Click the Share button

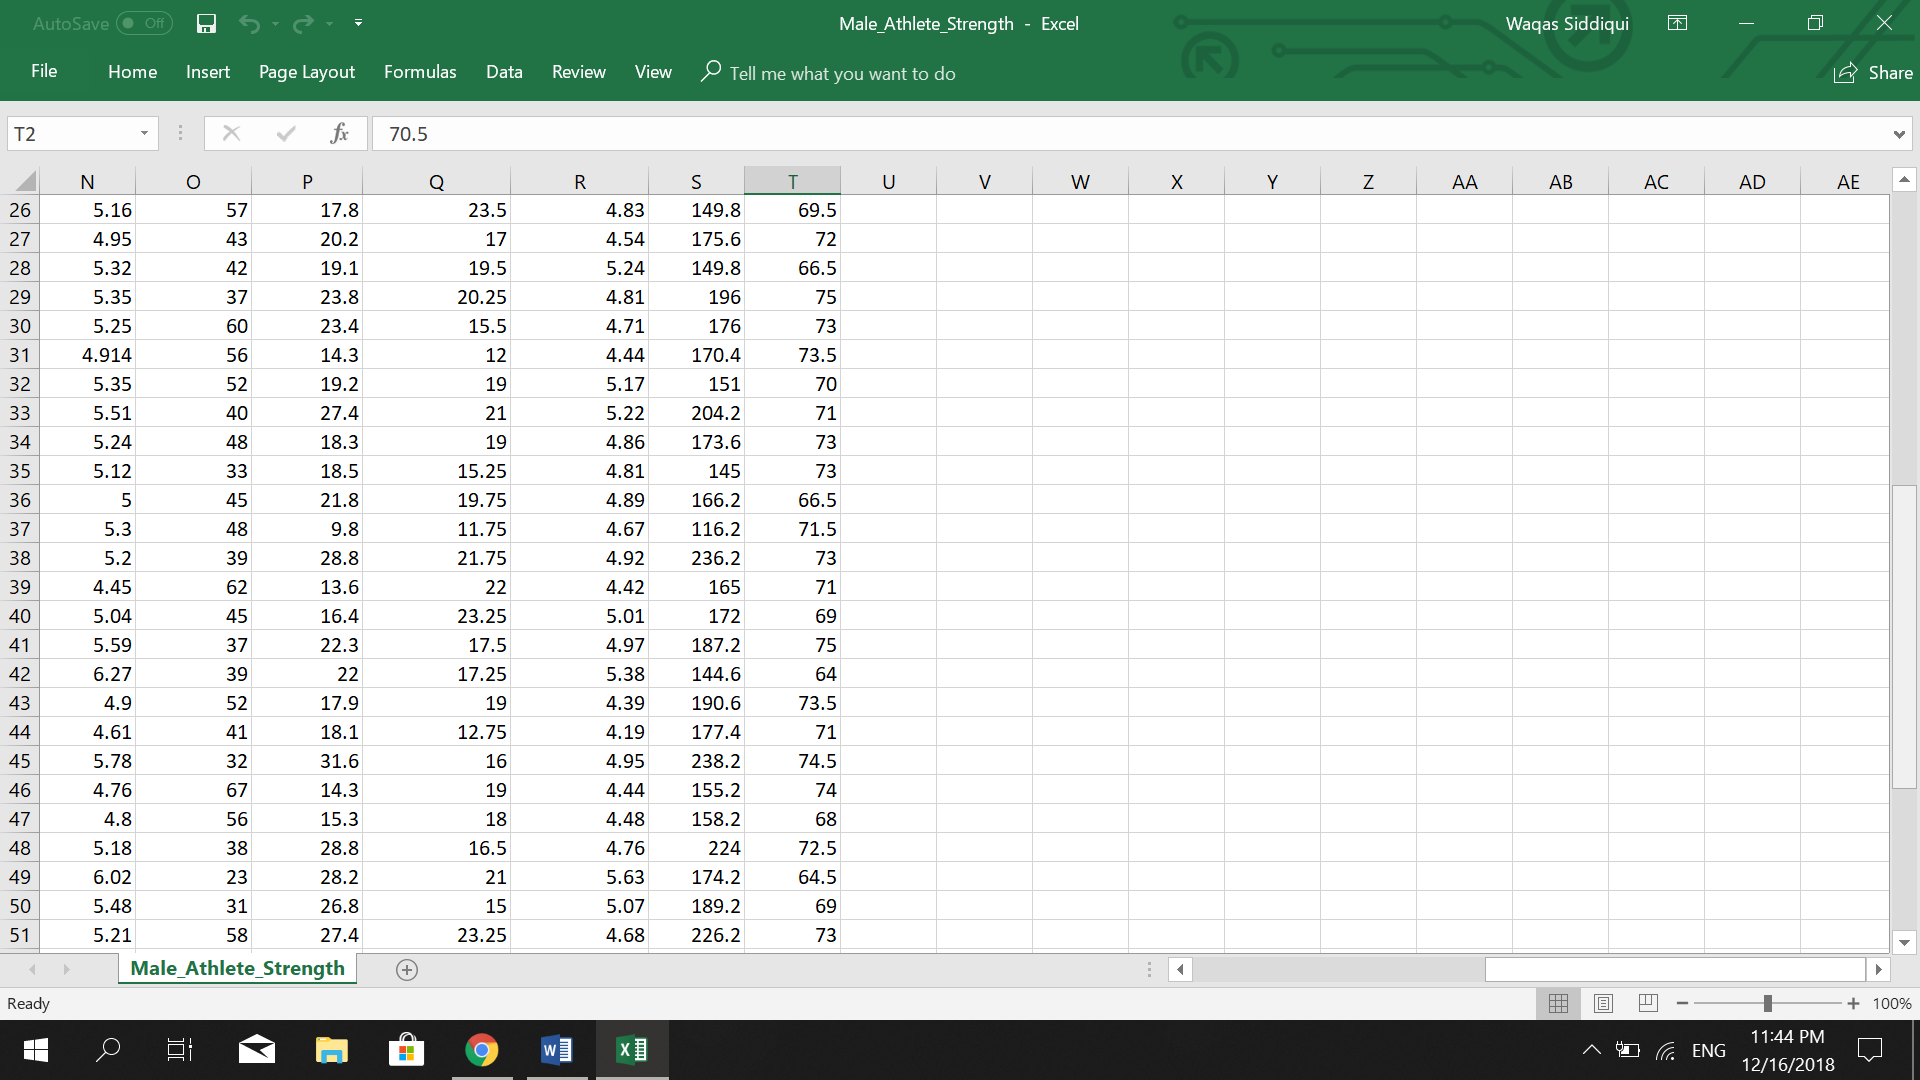coord(1872,72)
